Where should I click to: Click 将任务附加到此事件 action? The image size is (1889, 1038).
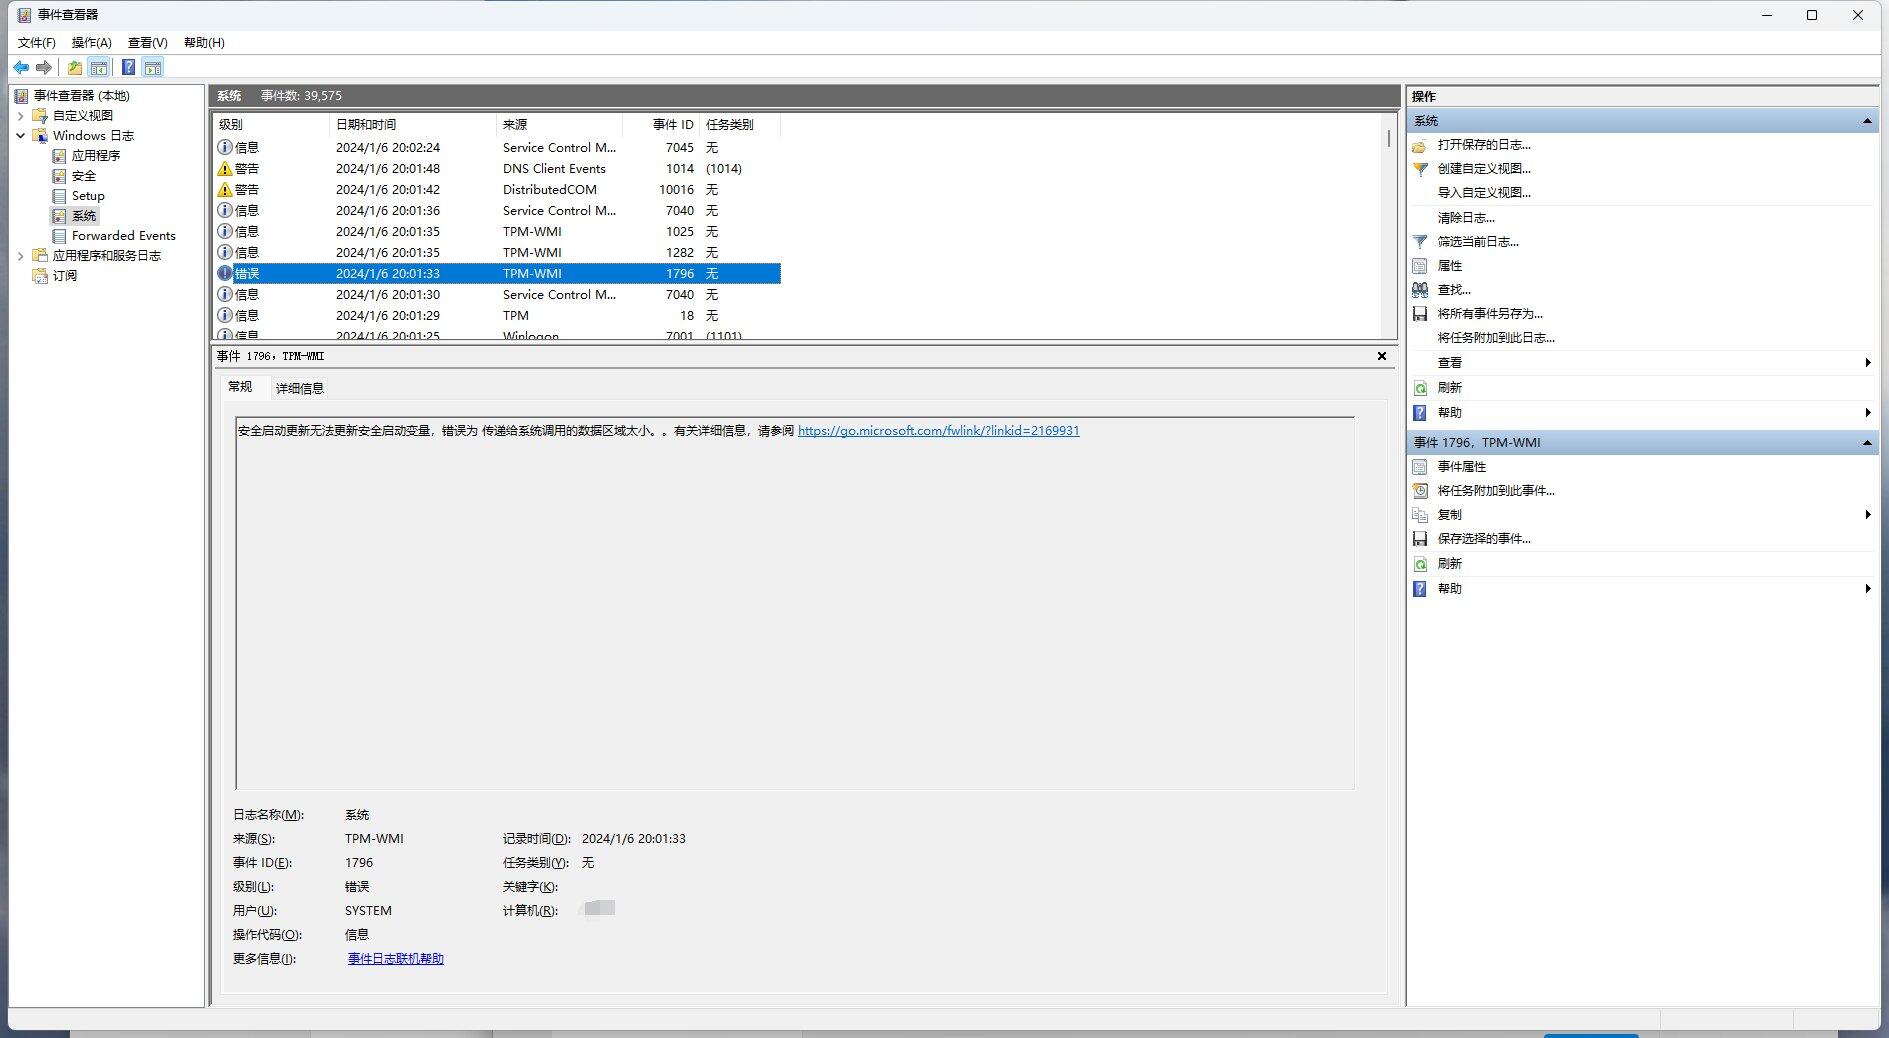point(1496,490)
